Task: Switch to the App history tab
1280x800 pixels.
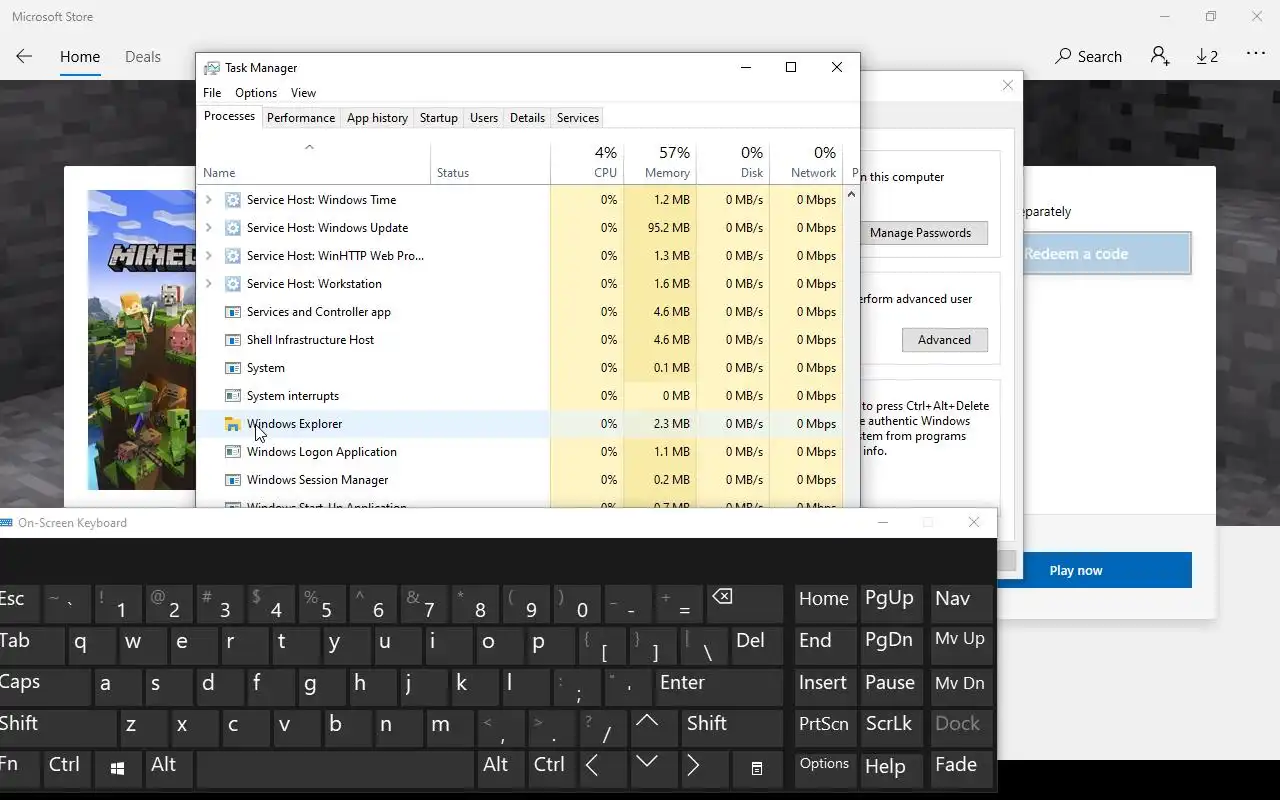Action: pos(377,118)
